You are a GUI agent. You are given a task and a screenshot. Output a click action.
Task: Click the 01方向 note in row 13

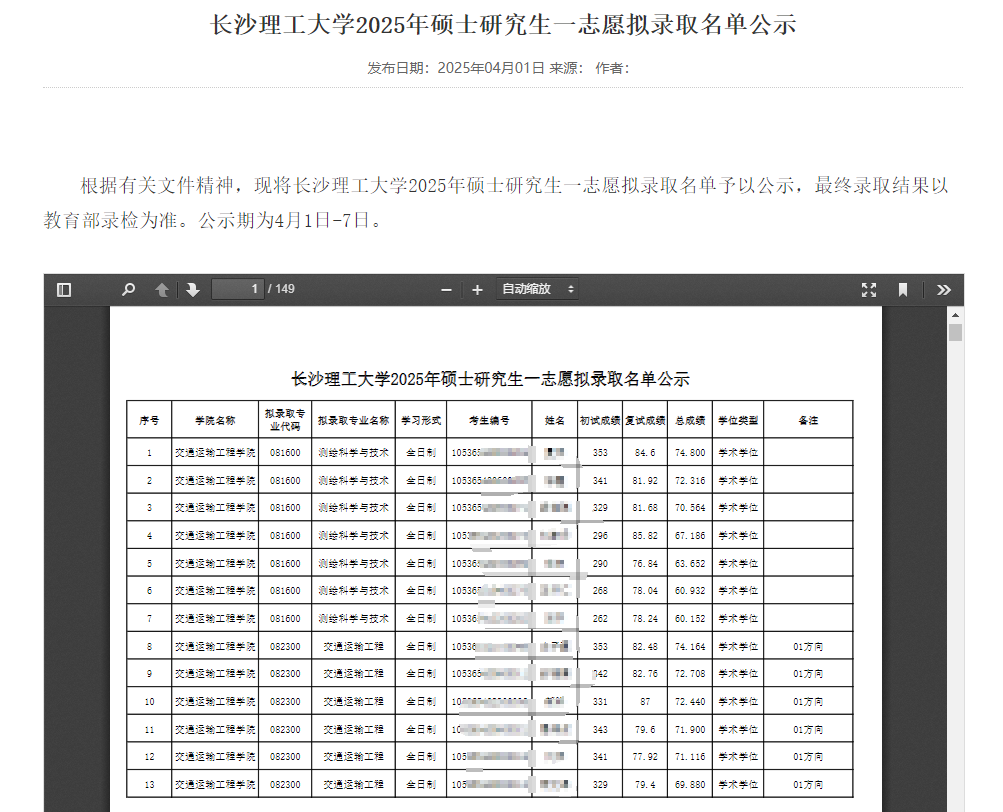[809, 784]
